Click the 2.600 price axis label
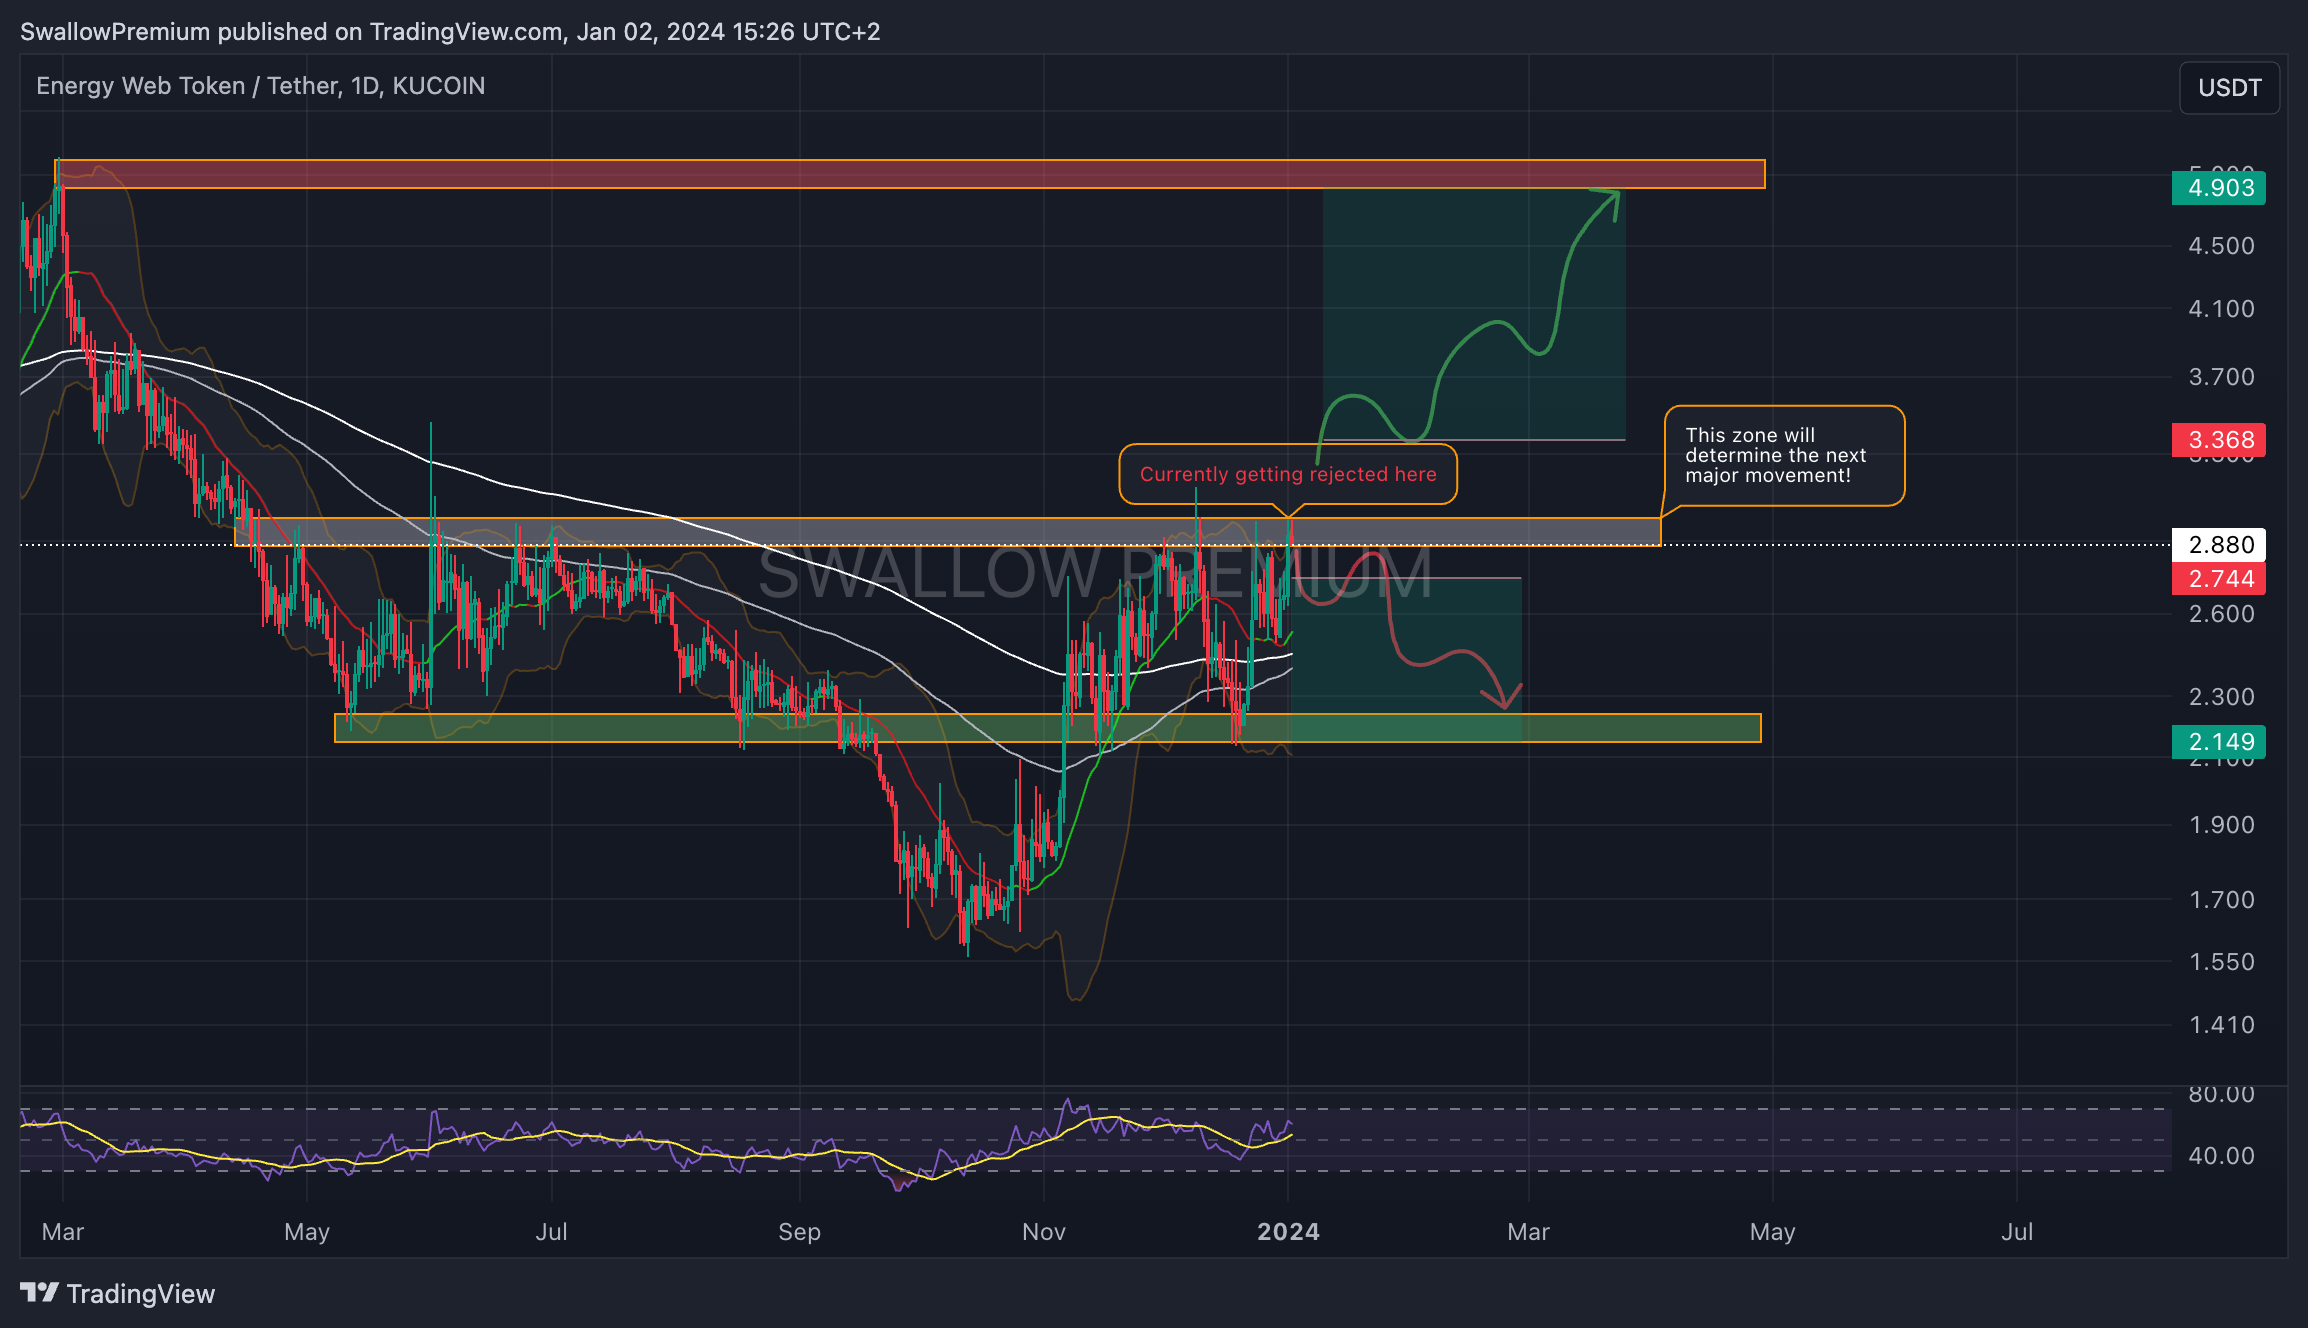The image size is (2308, 1328). [2221, 614]
